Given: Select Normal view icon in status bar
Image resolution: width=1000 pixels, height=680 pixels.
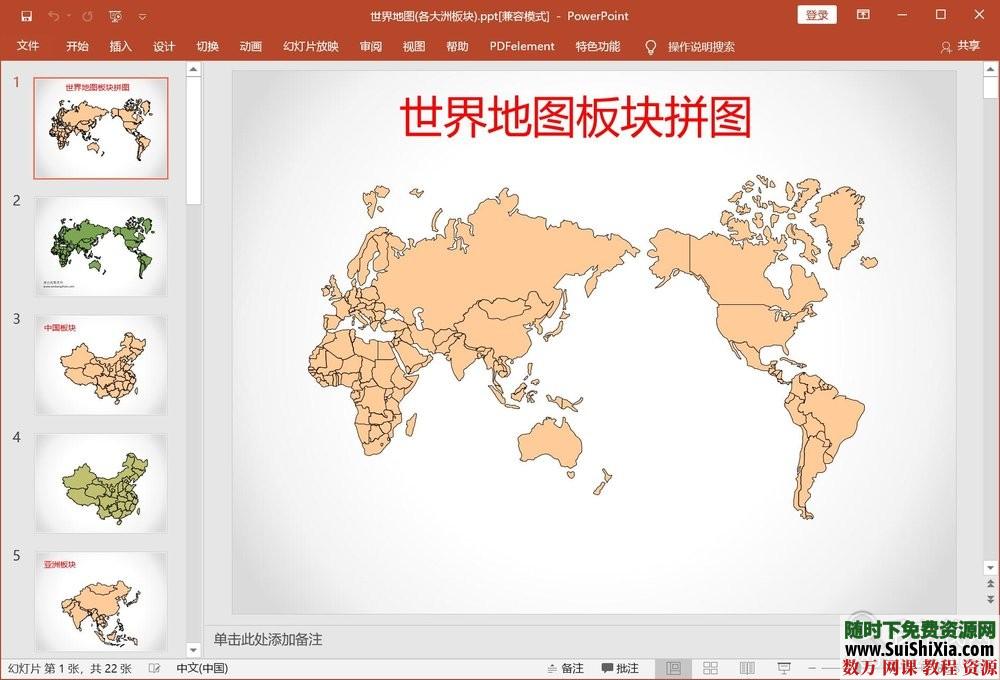Looking at the screenshot, I should pyautogui.click(x=674, y=667).
